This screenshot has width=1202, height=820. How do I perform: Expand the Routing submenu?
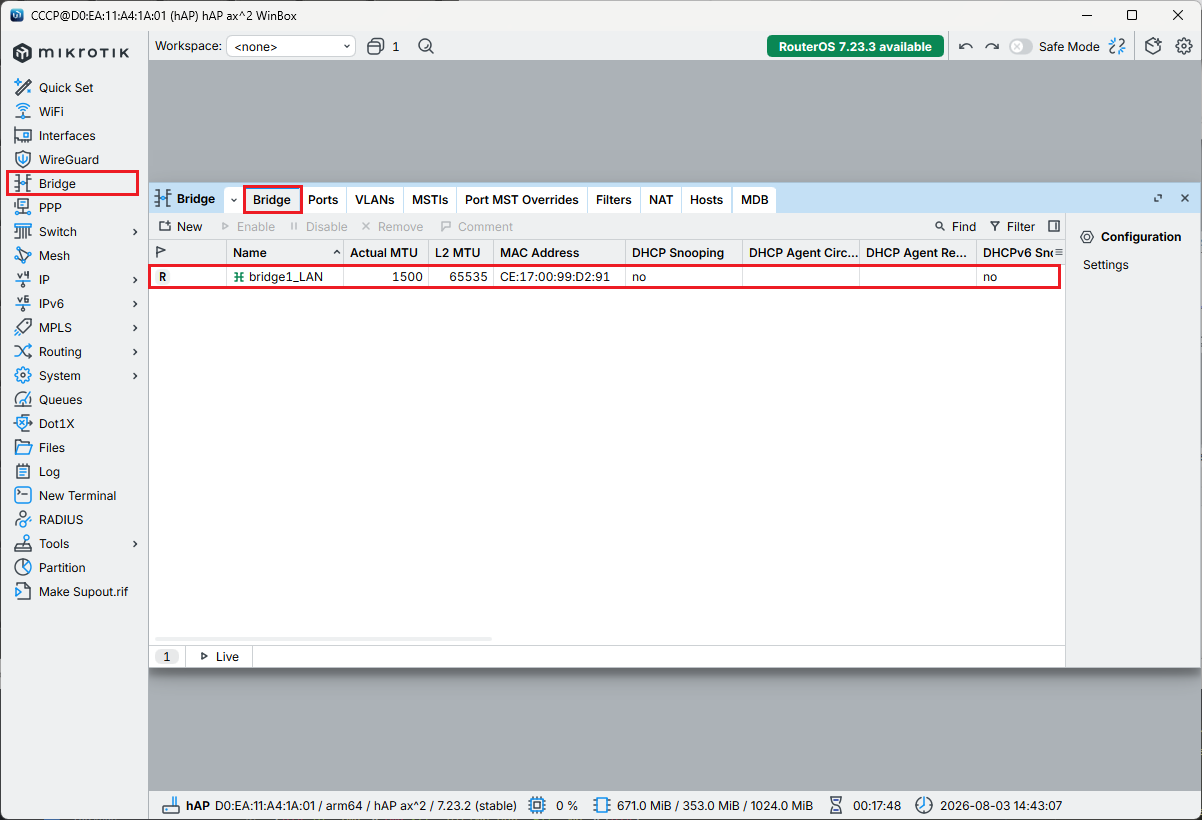click(x=135, y=352)
